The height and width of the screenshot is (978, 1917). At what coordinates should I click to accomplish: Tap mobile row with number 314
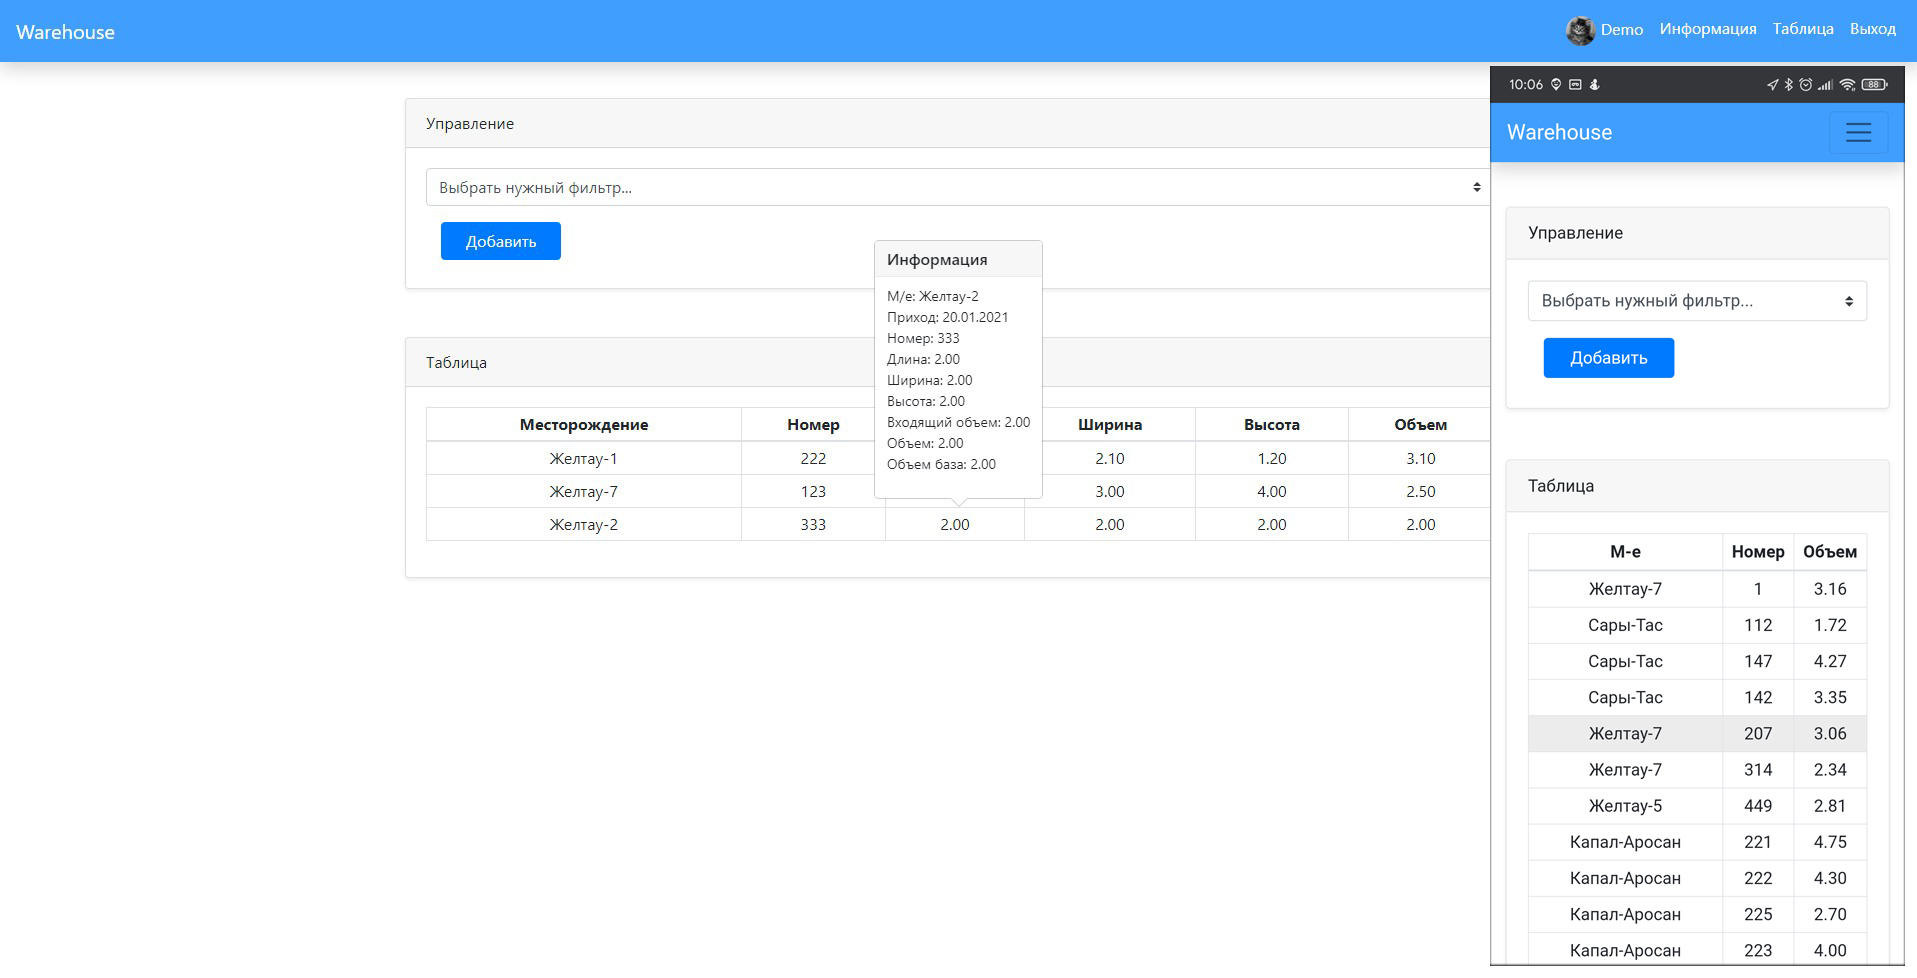(1697, 770)
